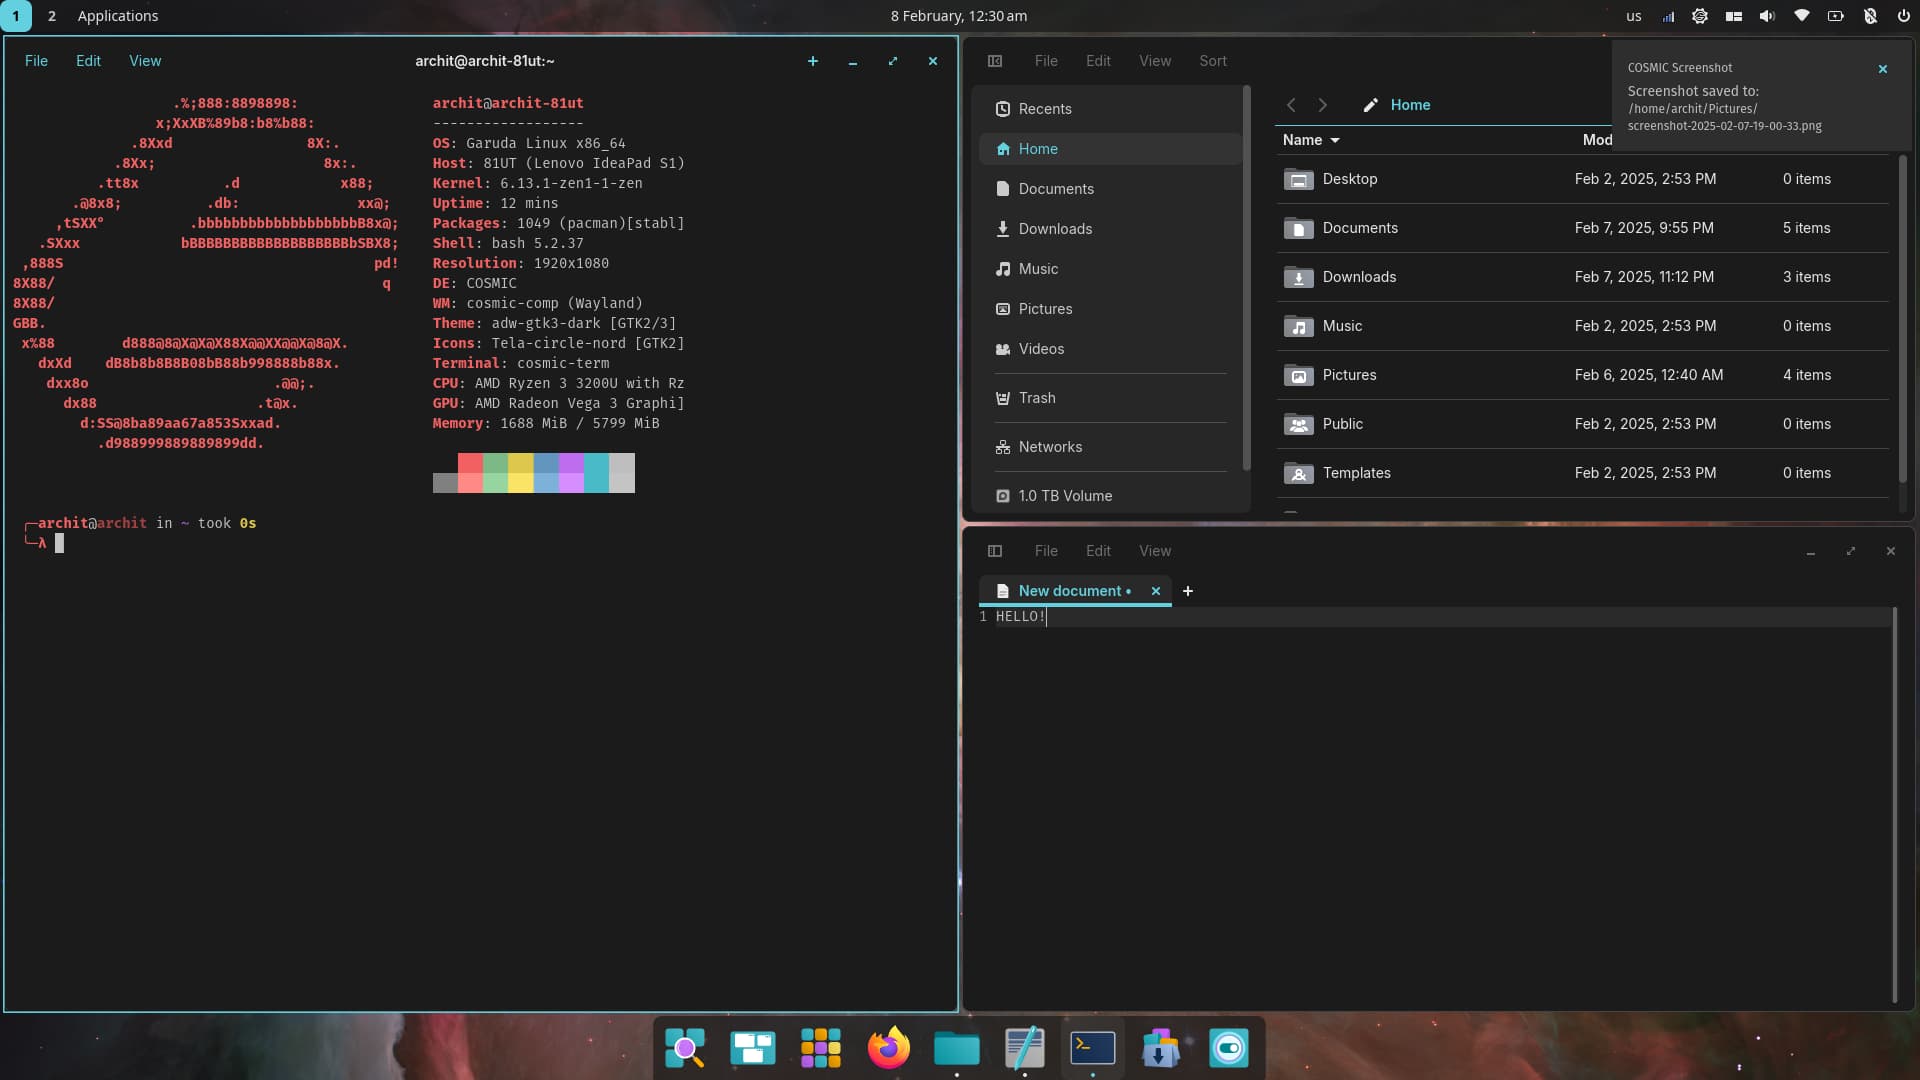This screenshot has height=1080, width=1920.
Task: Open the tiling window panel icon
Action: (1734, 16)
